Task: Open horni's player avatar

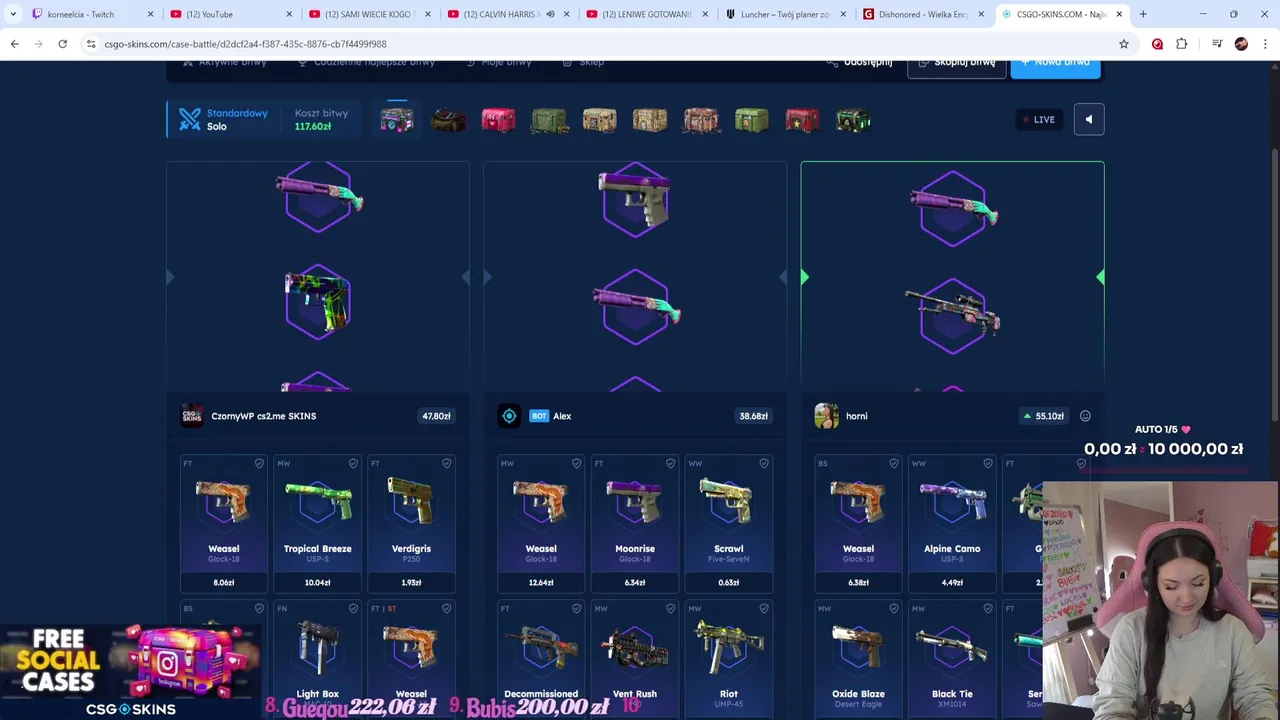Action: click(x=826, y=416)
